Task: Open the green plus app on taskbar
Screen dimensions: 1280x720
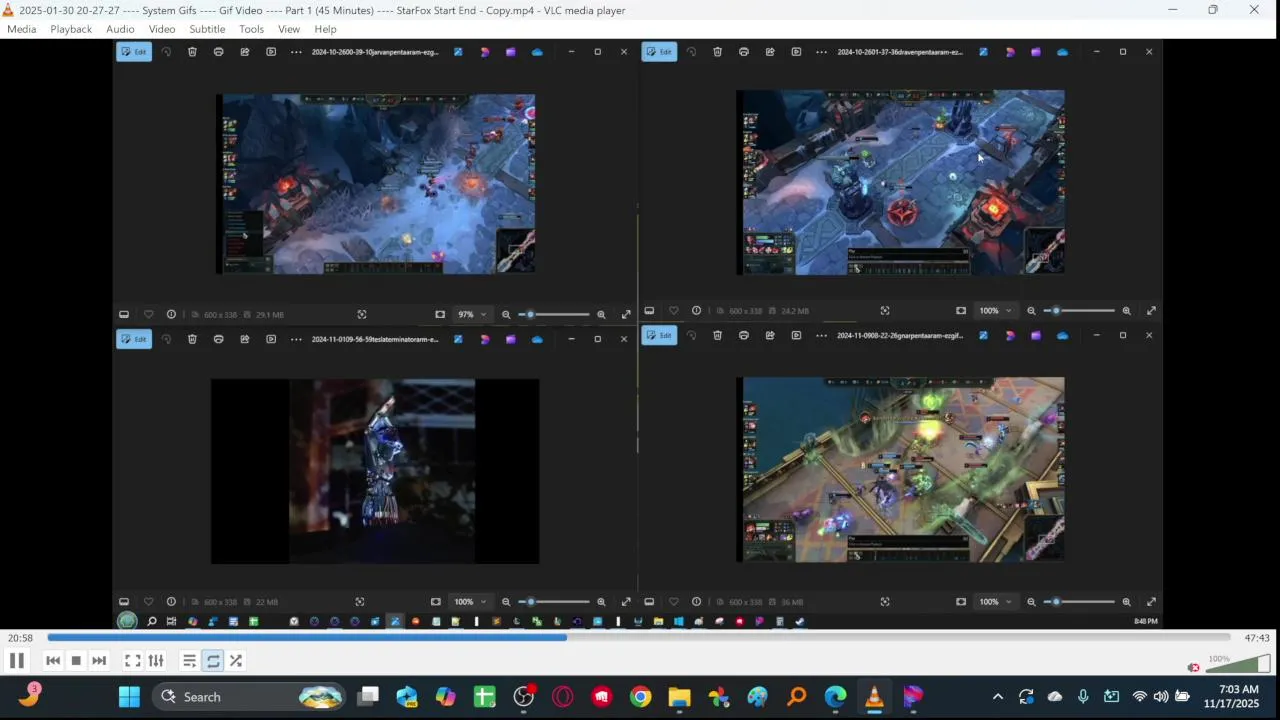Action: coord(484,697)
